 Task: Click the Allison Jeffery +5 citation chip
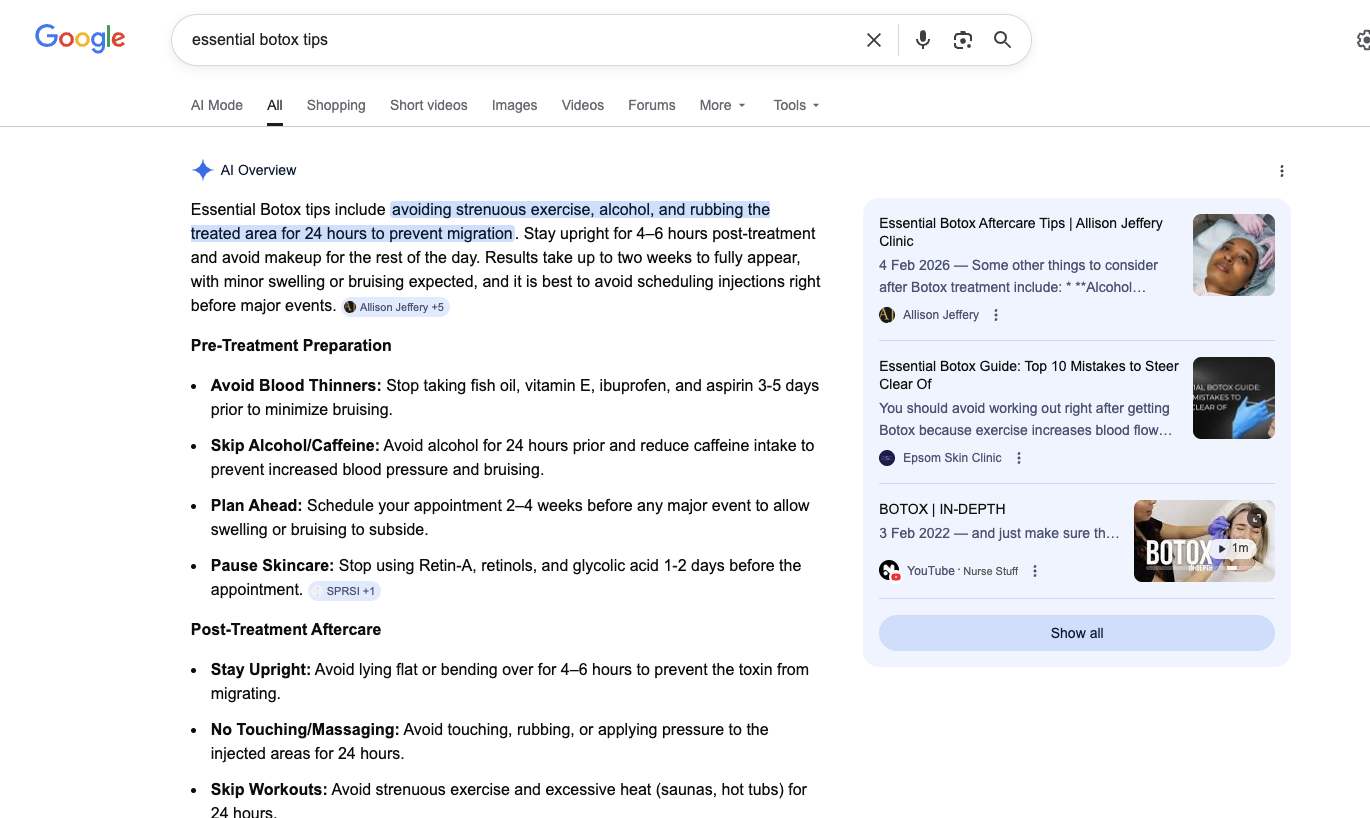click(395, 307)
